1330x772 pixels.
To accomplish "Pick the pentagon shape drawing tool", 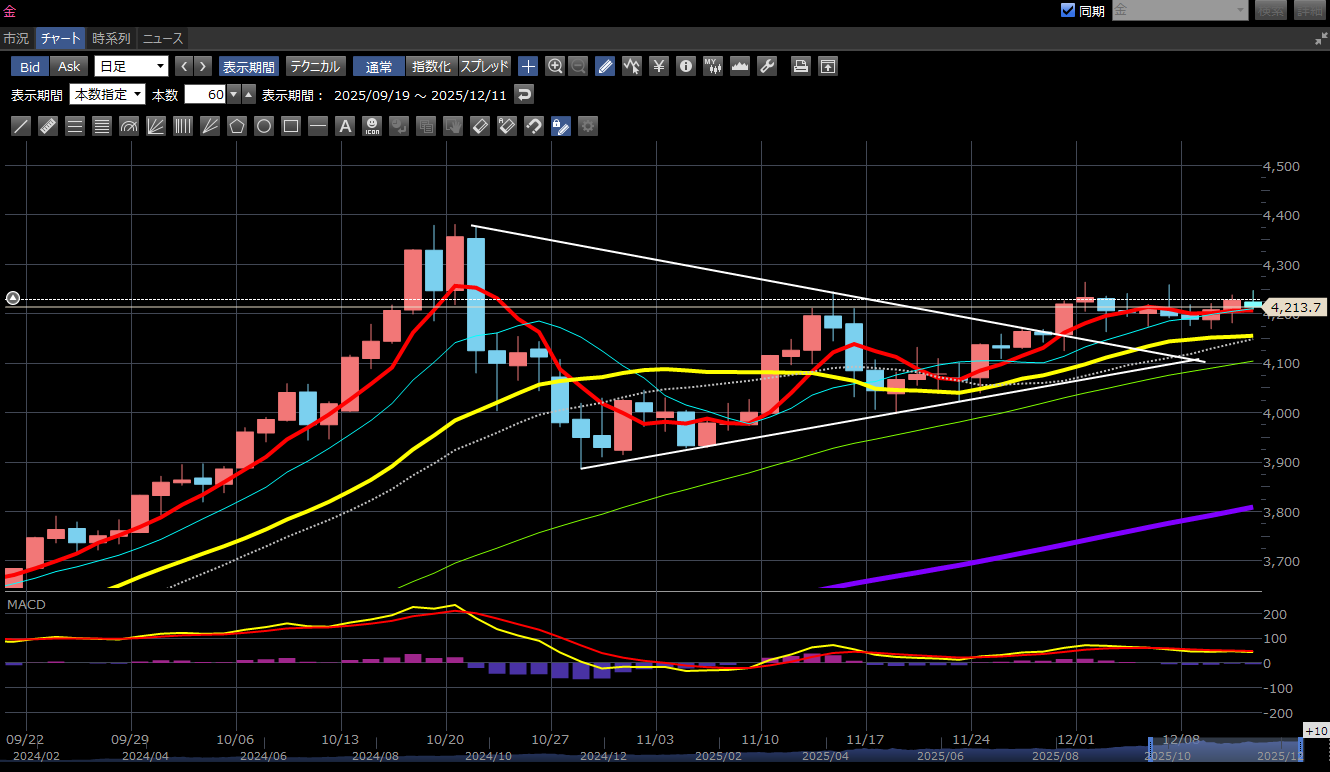I will pos(237,126).
